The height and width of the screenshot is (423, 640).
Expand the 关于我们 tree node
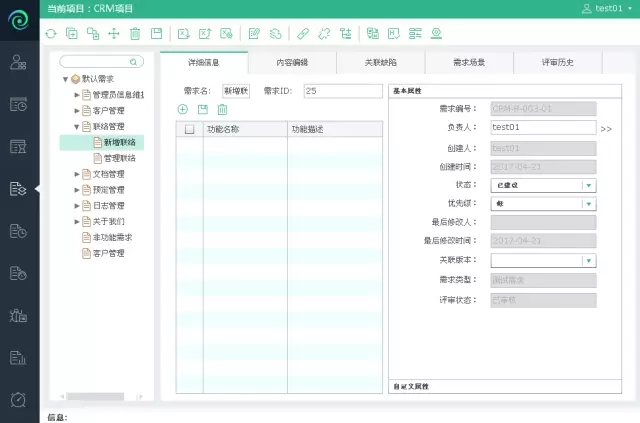point(77,222)
